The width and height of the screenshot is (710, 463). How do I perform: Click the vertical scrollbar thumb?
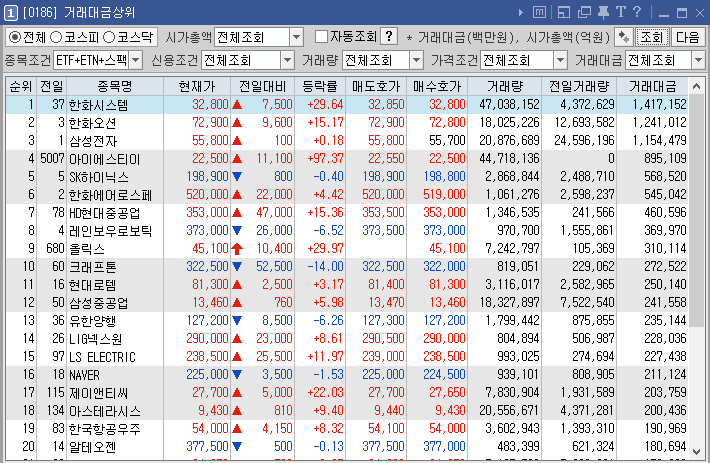(x=696, y=210)
